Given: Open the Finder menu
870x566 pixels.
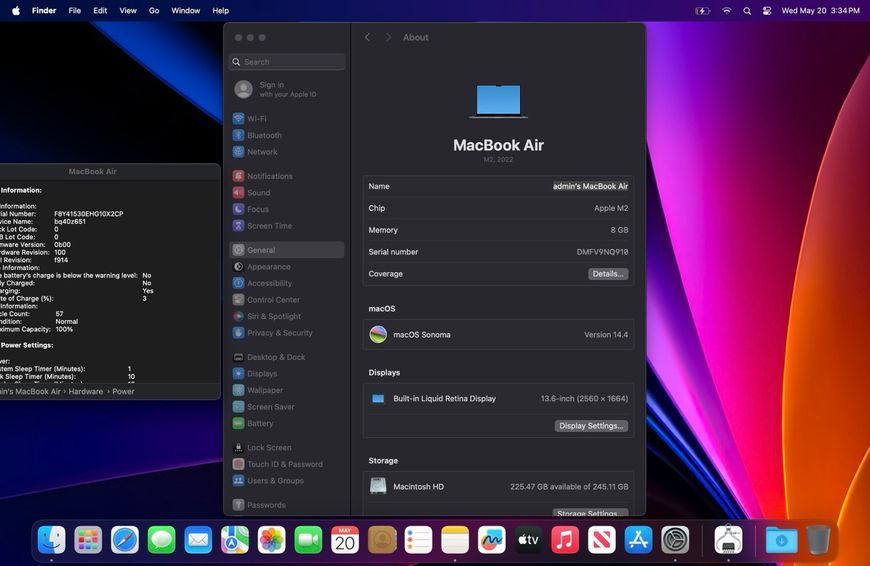Looking at the screenshot, I should pyautogui.click(x=44, y=11).
